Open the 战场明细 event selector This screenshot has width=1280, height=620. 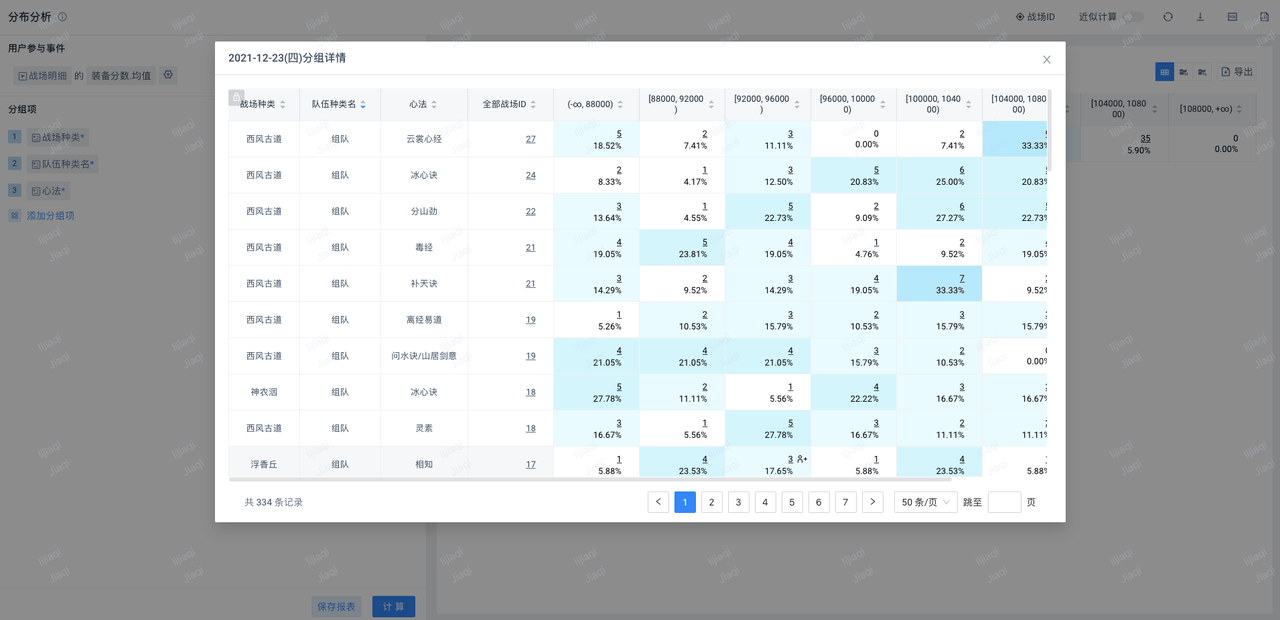[42, 75]
